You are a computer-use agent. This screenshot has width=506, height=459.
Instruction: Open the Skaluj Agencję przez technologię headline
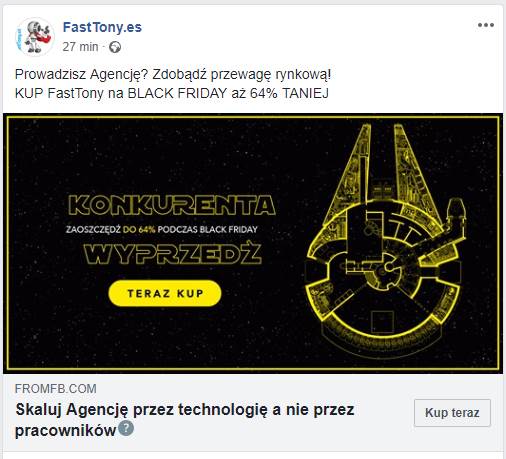pyautogui.click(x=184, y=420)
